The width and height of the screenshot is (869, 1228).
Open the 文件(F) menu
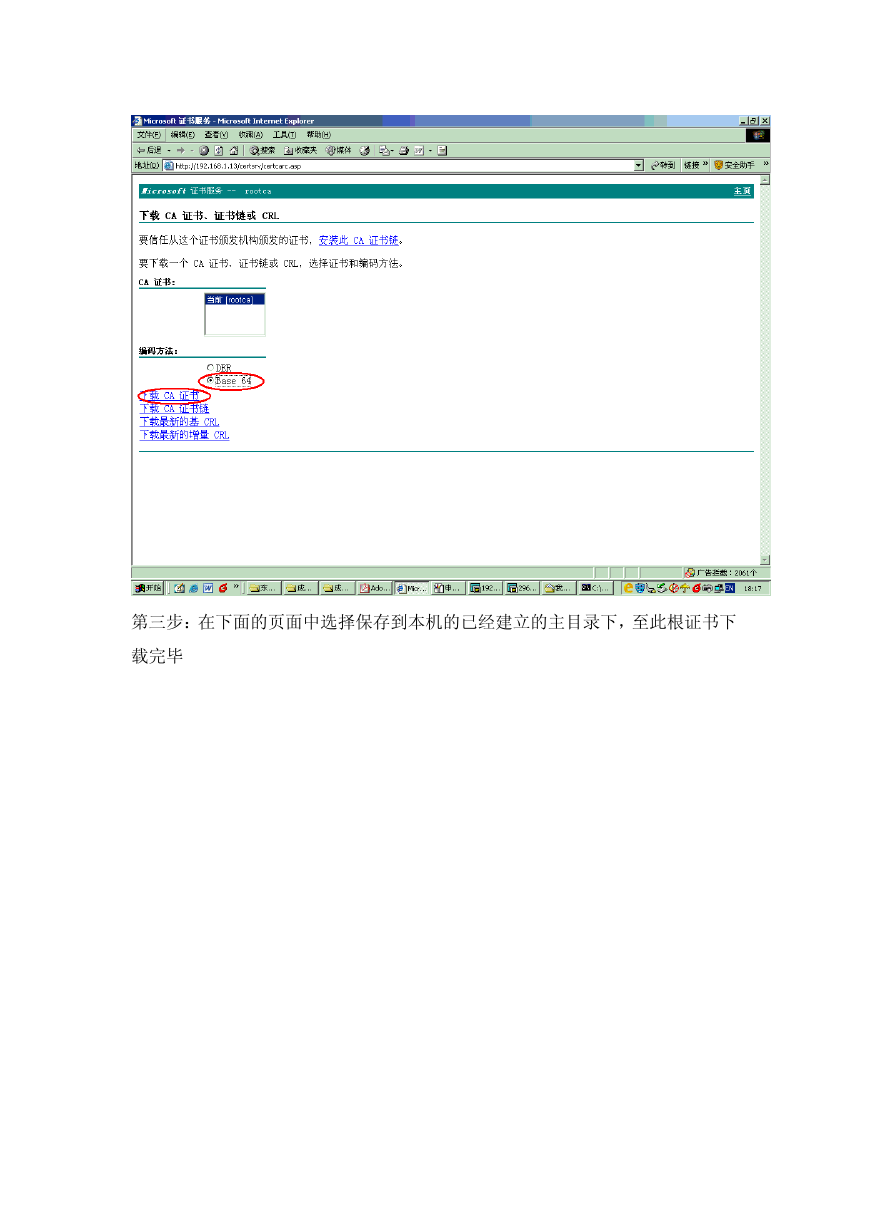(149, 134)
